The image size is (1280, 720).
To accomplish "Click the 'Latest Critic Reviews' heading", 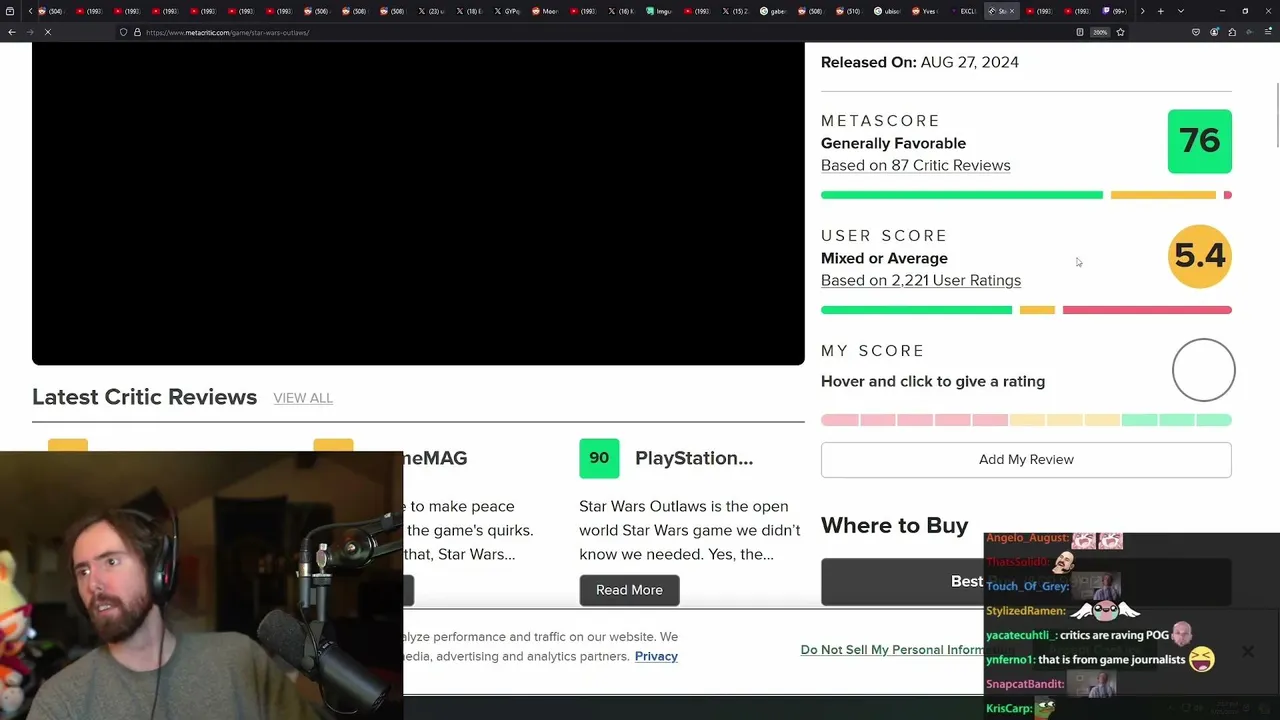I will 144,397.
